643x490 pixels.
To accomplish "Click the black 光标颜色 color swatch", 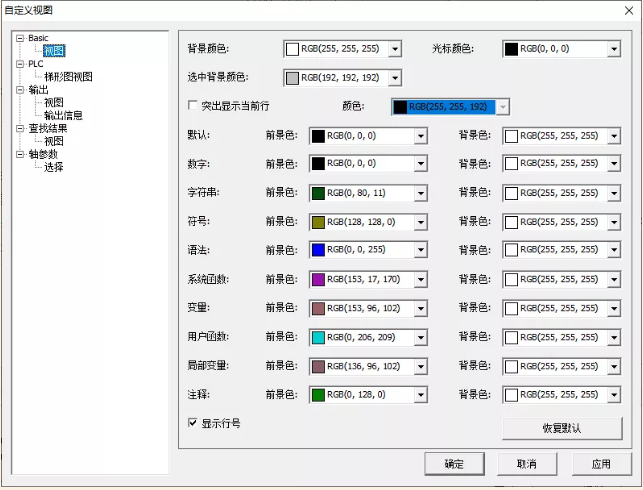I will (511, 49).
